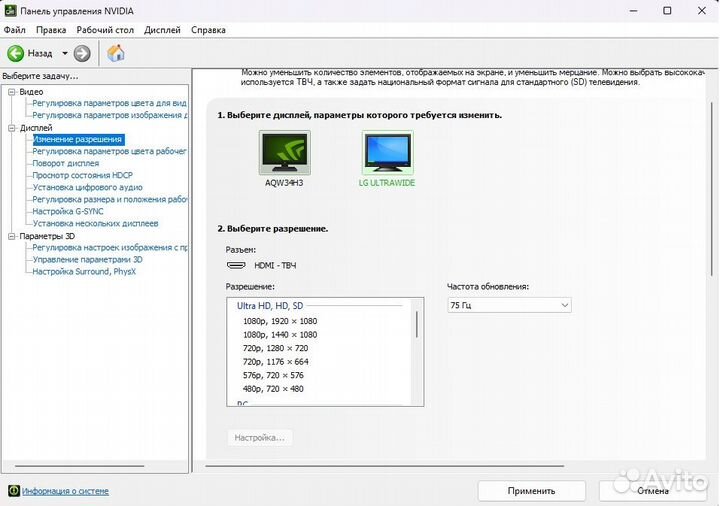Select the LG ULTRAWIDE monitor icon
The image size is (720, 506).
[x=387, y=154]
